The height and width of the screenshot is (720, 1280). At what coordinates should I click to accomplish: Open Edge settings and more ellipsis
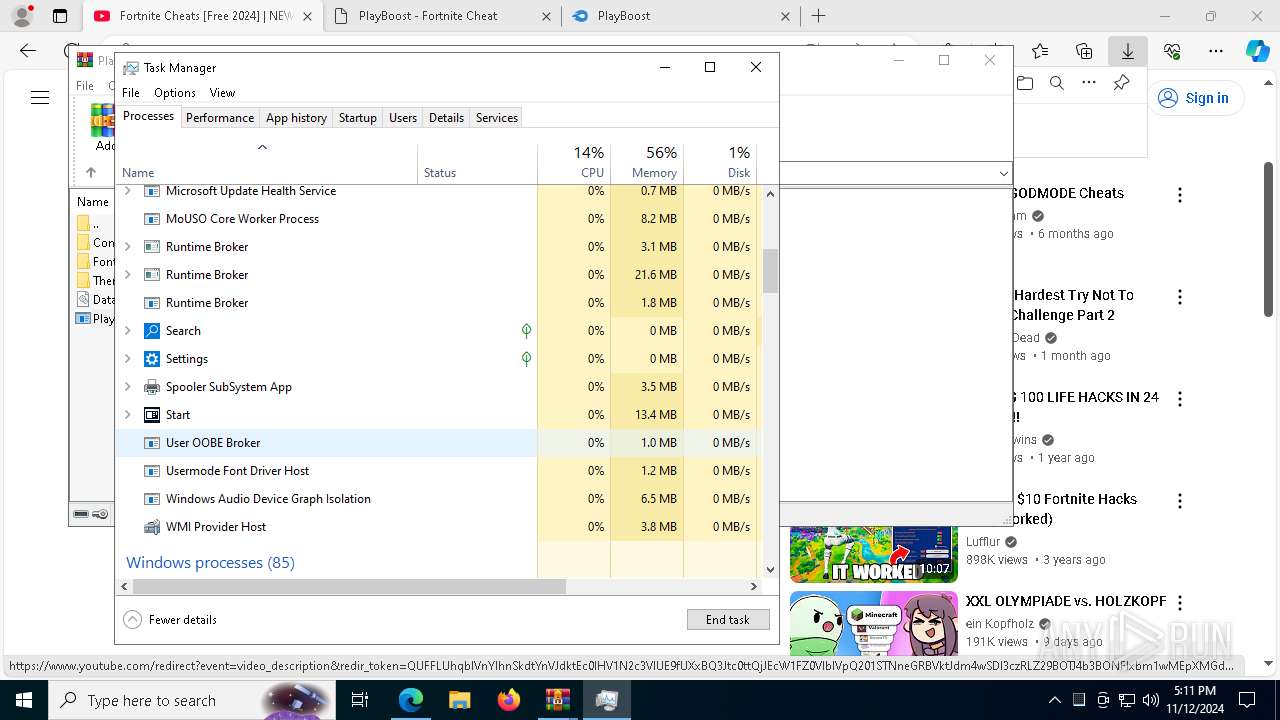[x=1216, y=51]
